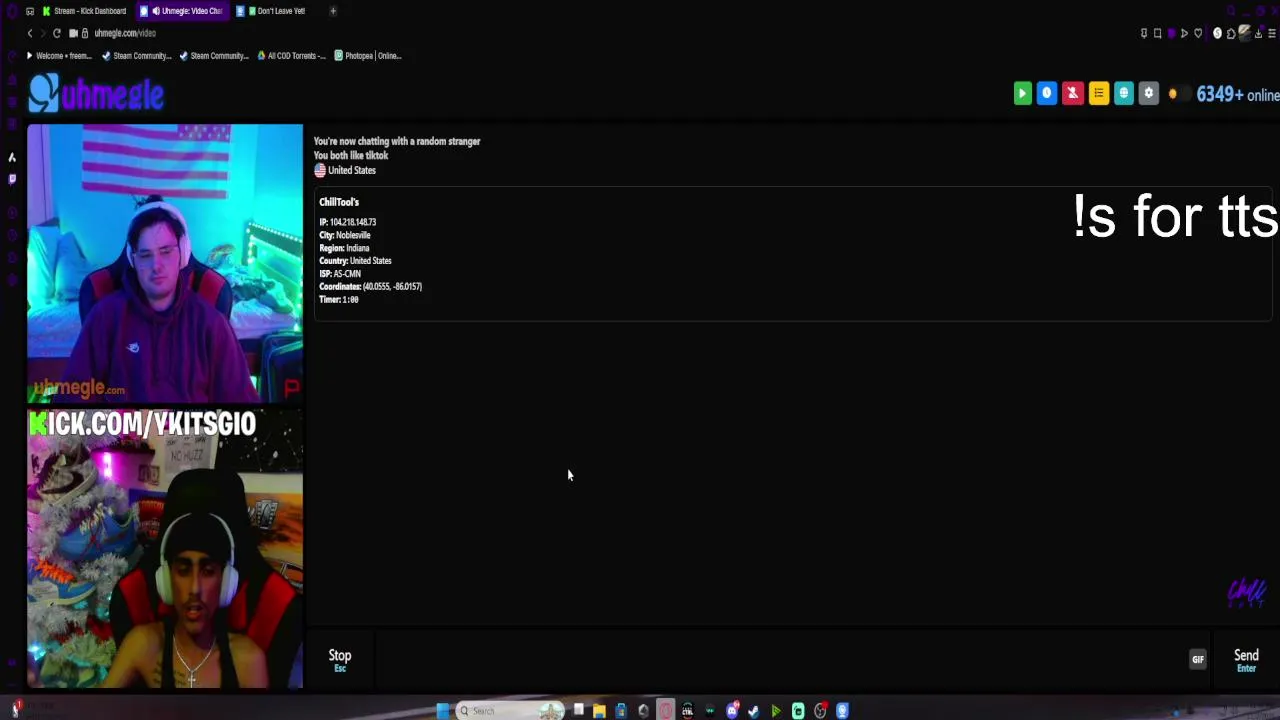Click the send-arrow icon in browser toolbar
The width and height of the screenshot is (1280, 720).
pos(1184,33)
